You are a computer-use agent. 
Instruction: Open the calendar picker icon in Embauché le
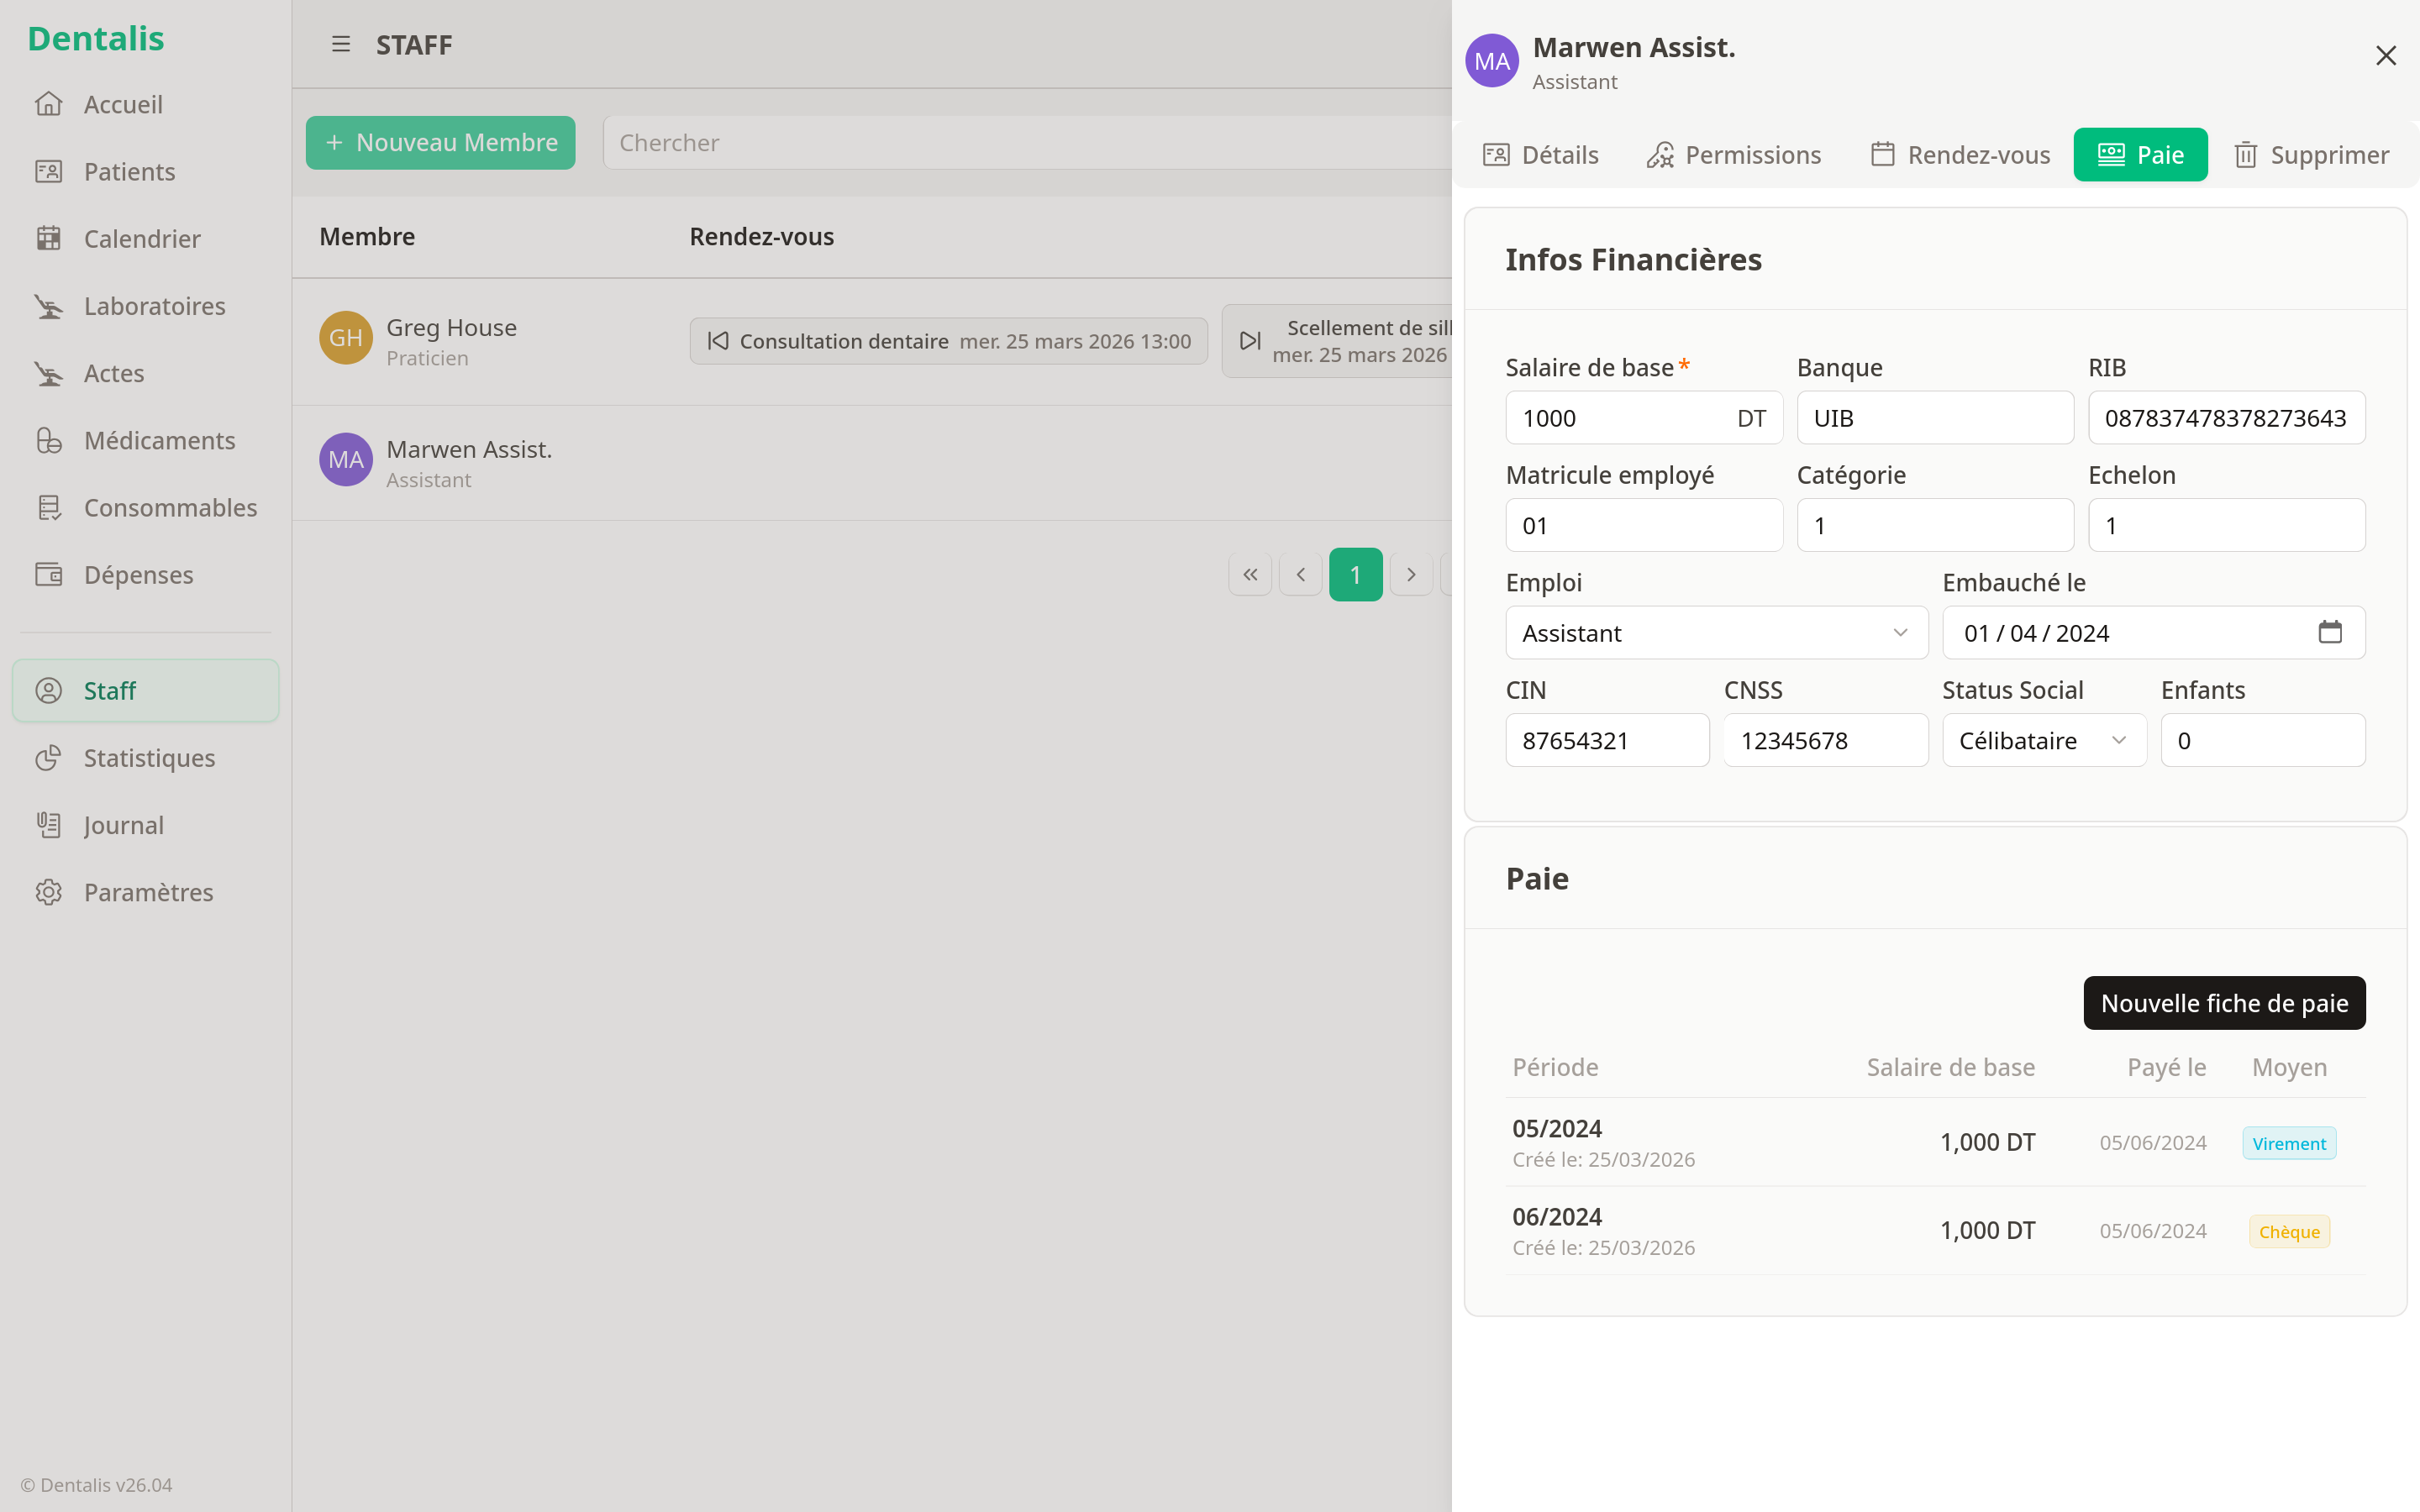point(2329,632)
